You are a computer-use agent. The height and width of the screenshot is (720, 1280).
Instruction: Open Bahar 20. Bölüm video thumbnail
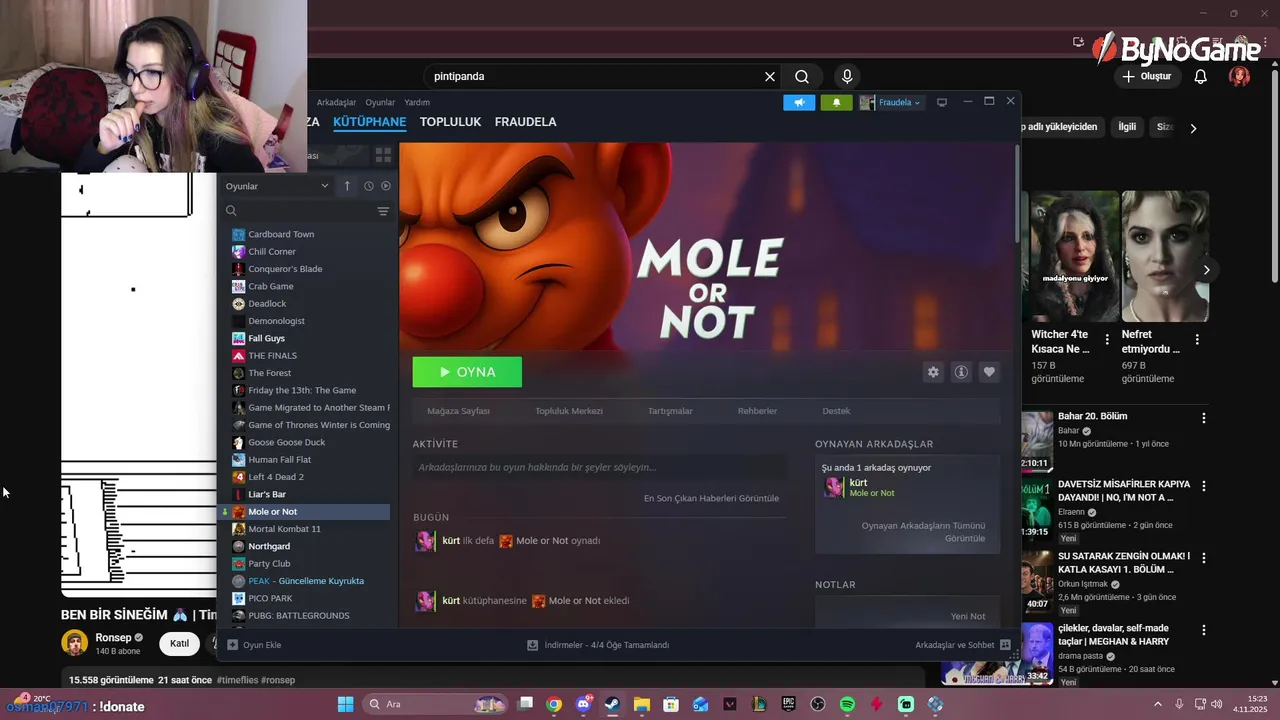pyautogui.click(x=1037, y=440)
